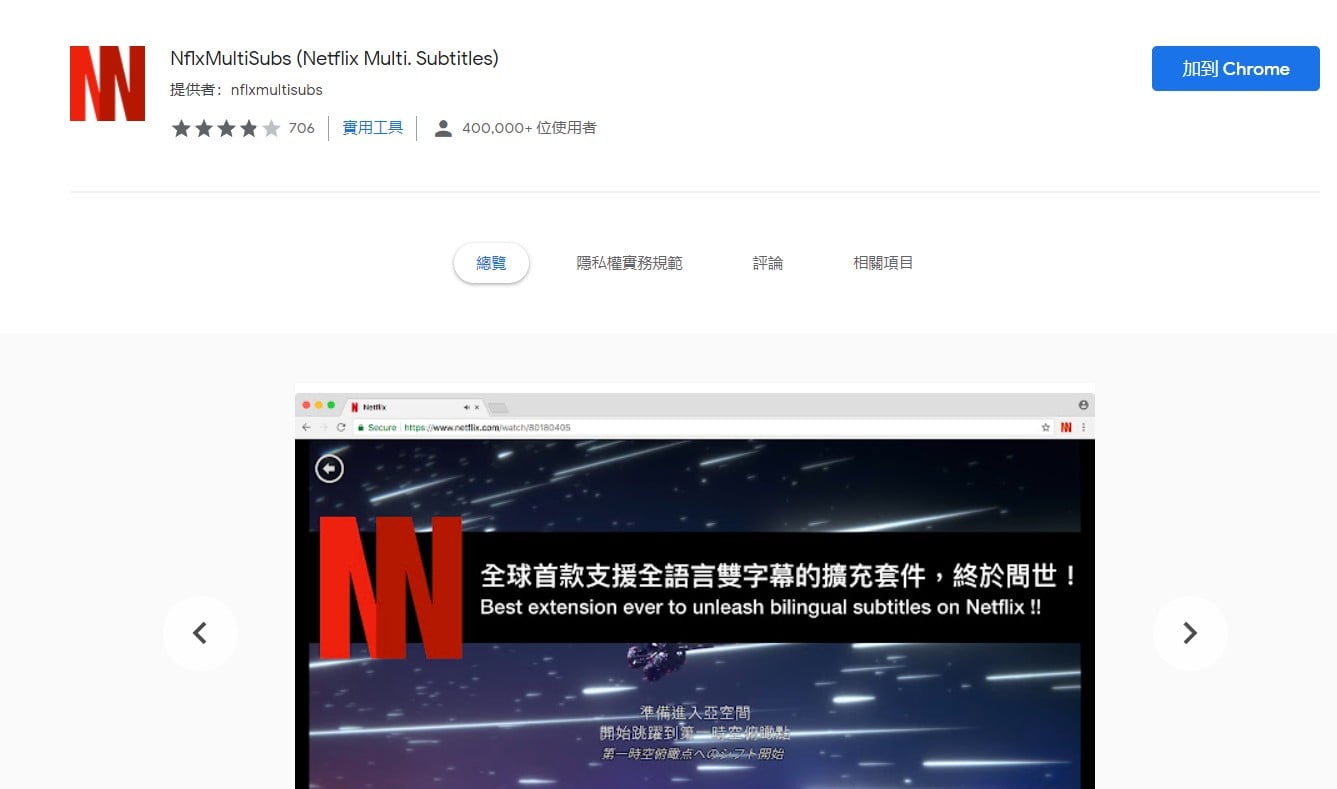
Task: Click the 400,000+ 位使用者 user count
Action: (529, 128)
